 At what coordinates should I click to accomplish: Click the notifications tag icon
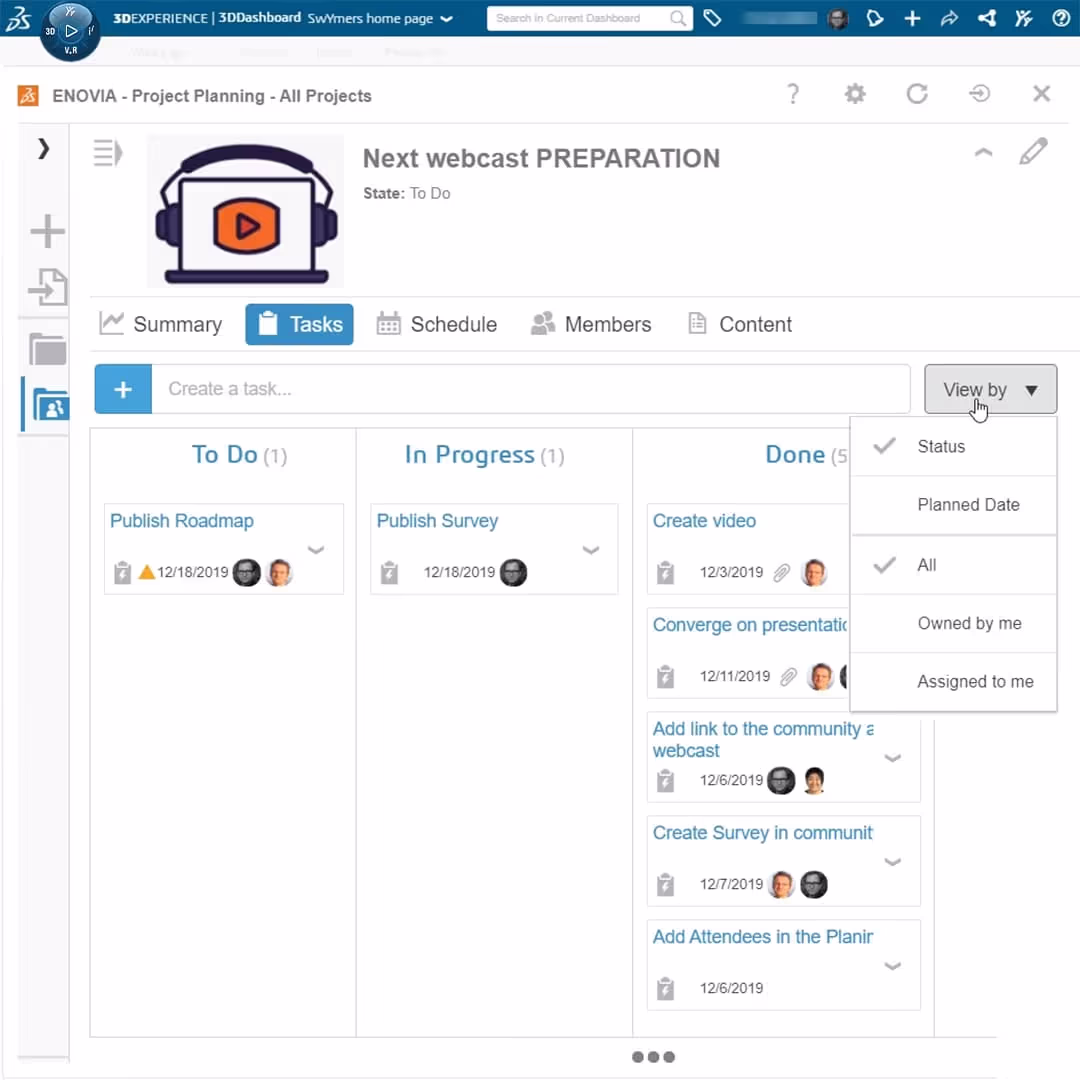[x=875, y=19]
